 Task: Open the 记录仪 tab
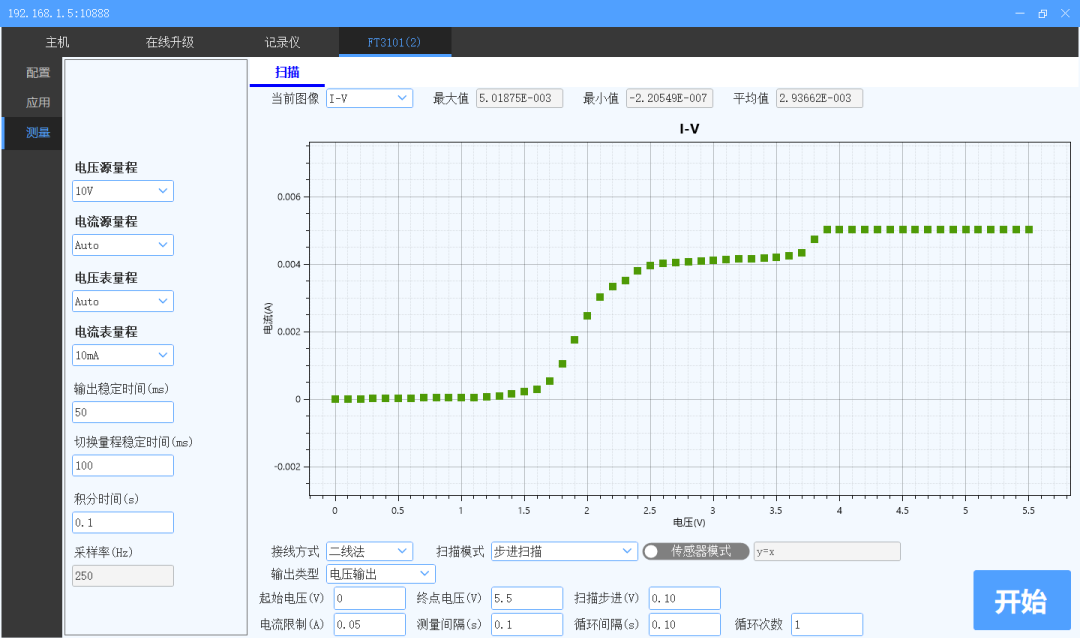click(282, 42)
